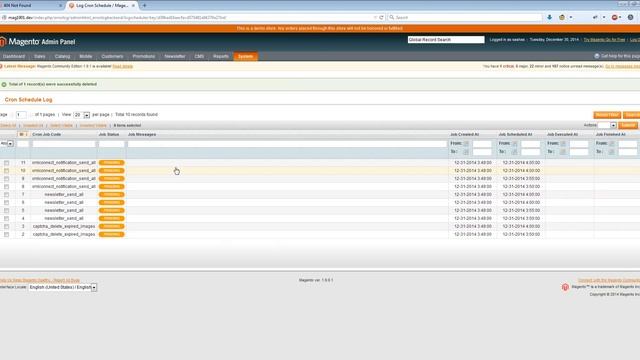
Task: Click the Reset Filter button
Action: point(607,115)
